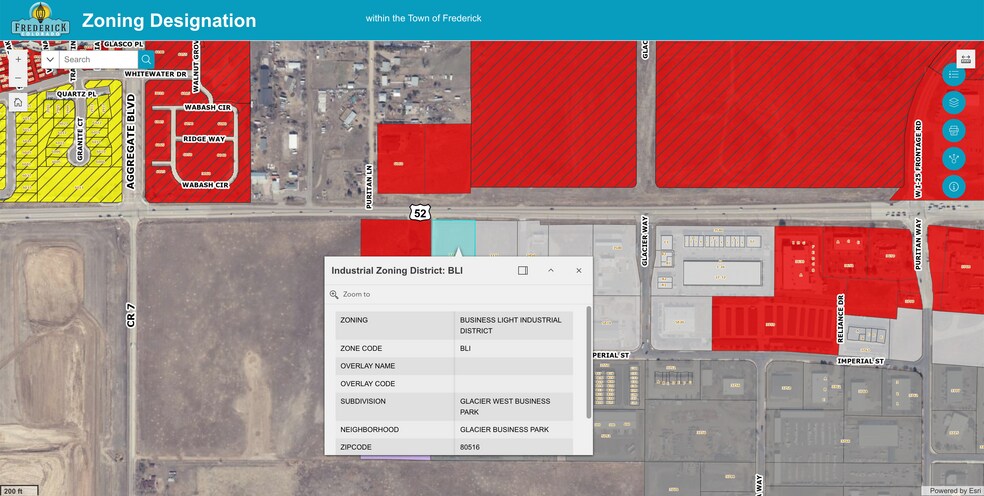984x496 pixels.
Task: Click the Frederick town logo
Action: pos(40,20)
